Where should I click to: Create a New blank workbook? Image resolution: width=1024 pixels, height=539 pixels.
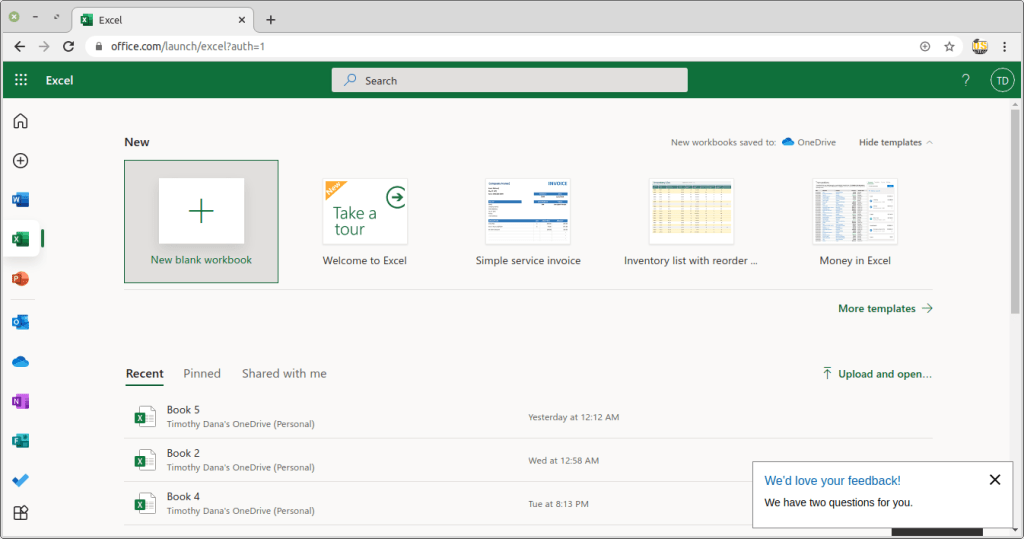[201, 220]
